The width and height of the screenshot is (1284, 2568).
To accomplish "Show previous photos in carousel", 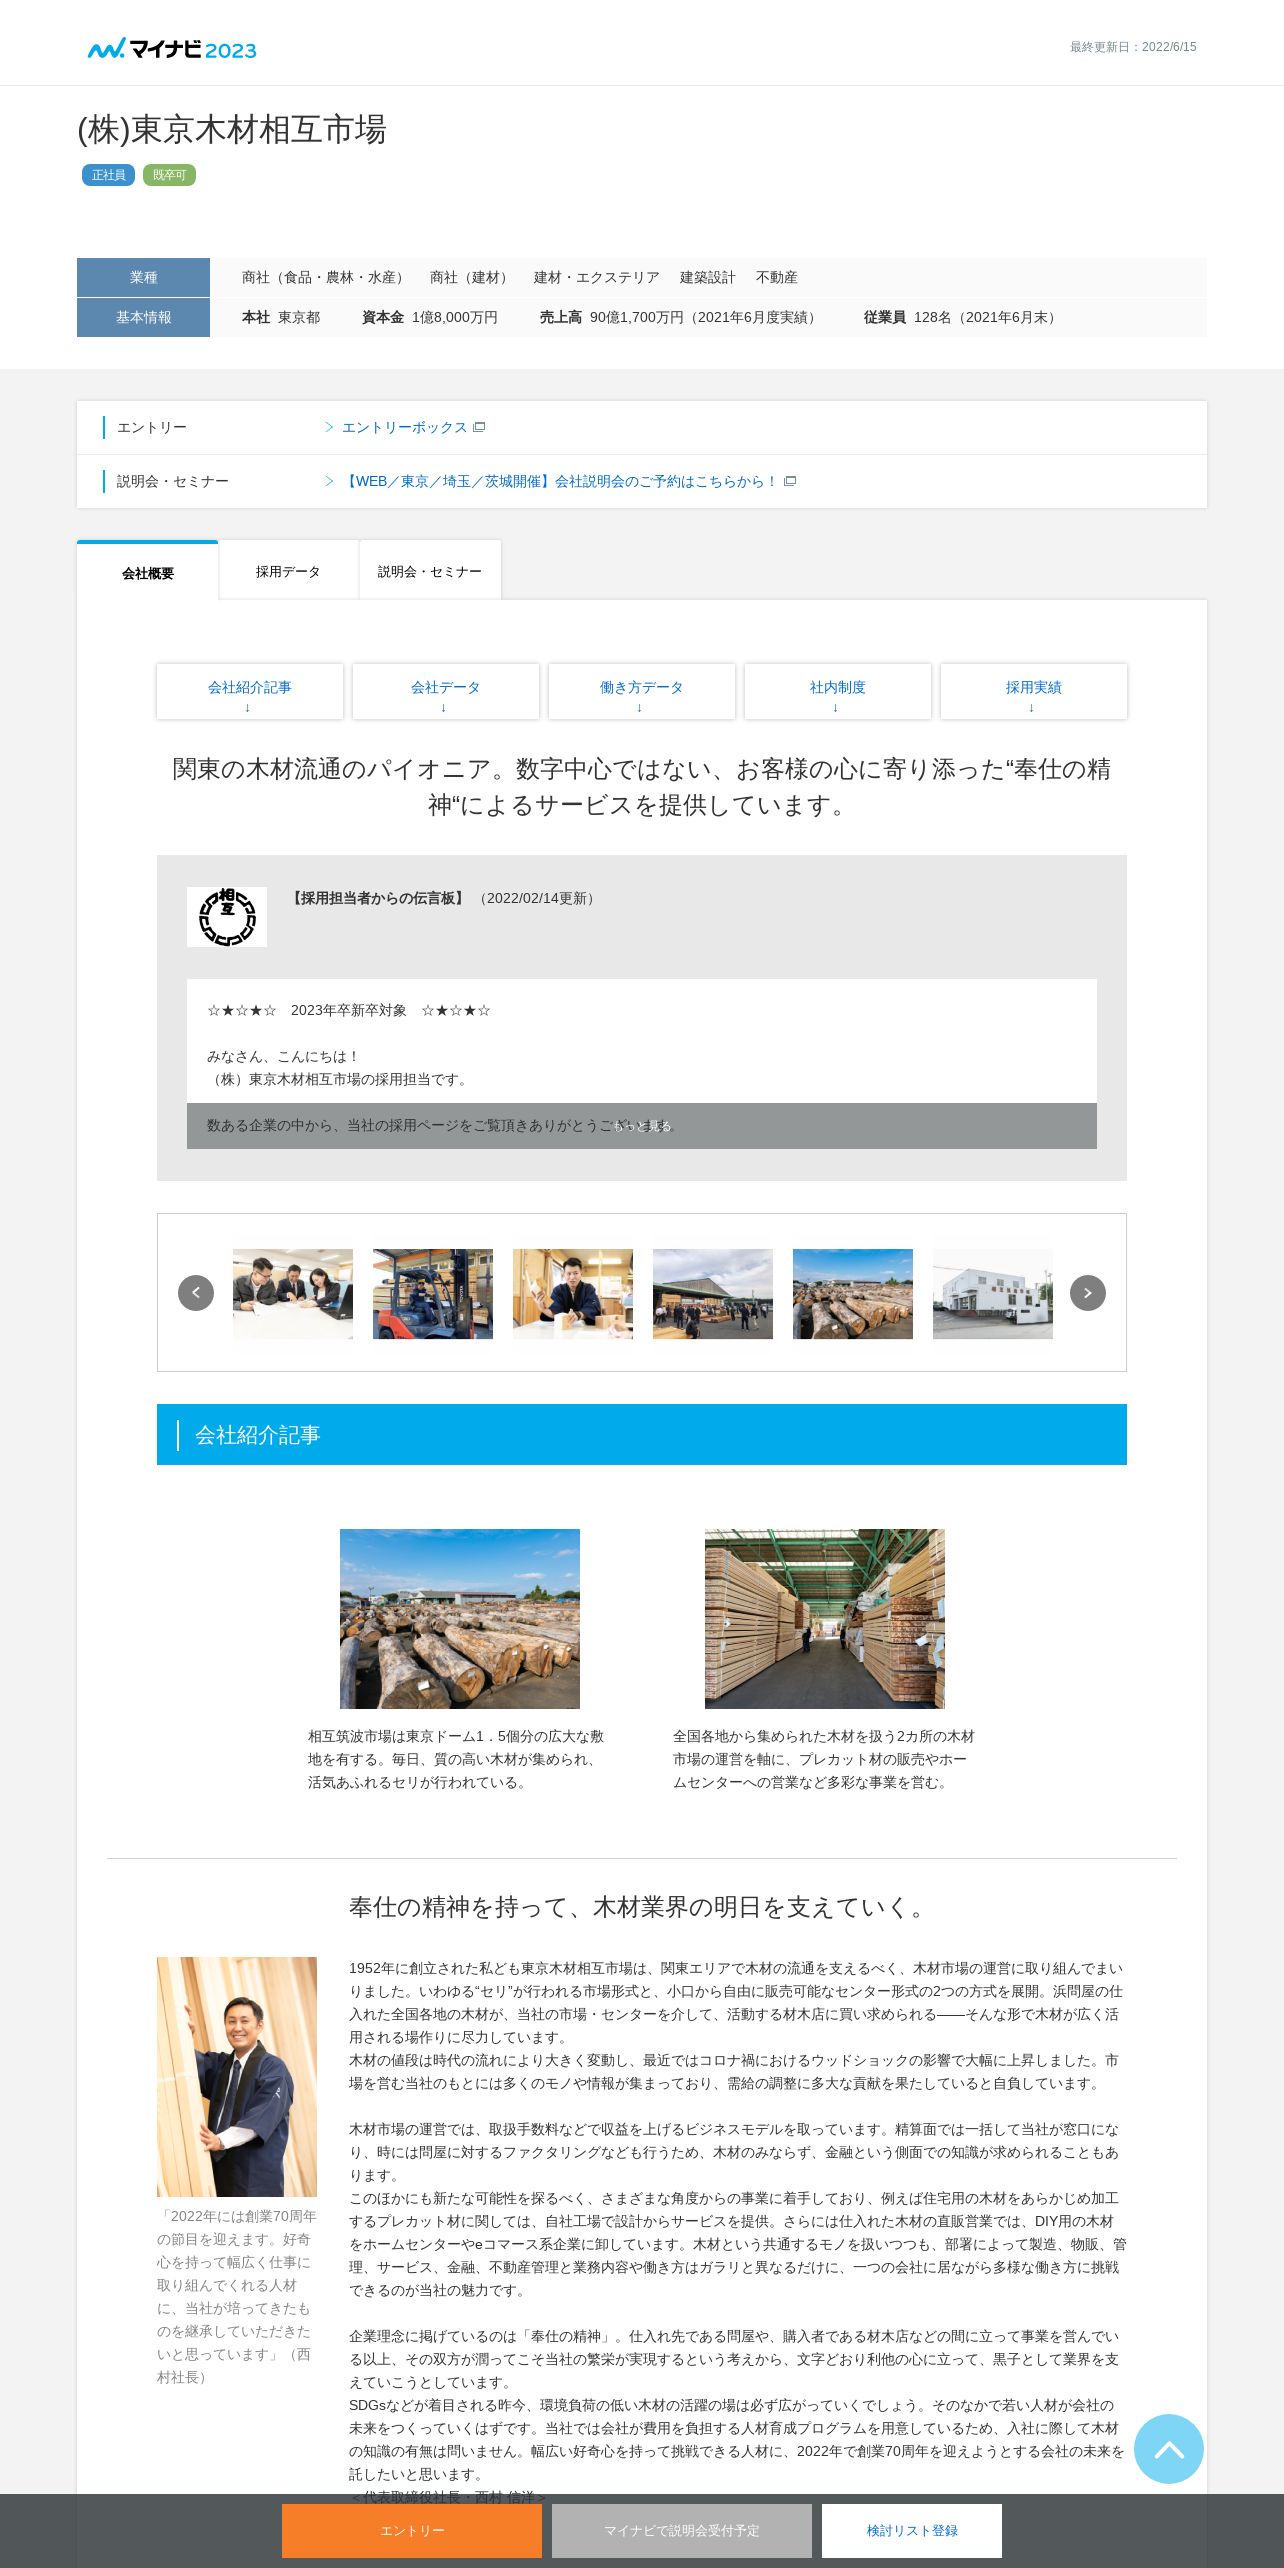I will tap(196, 1293).
